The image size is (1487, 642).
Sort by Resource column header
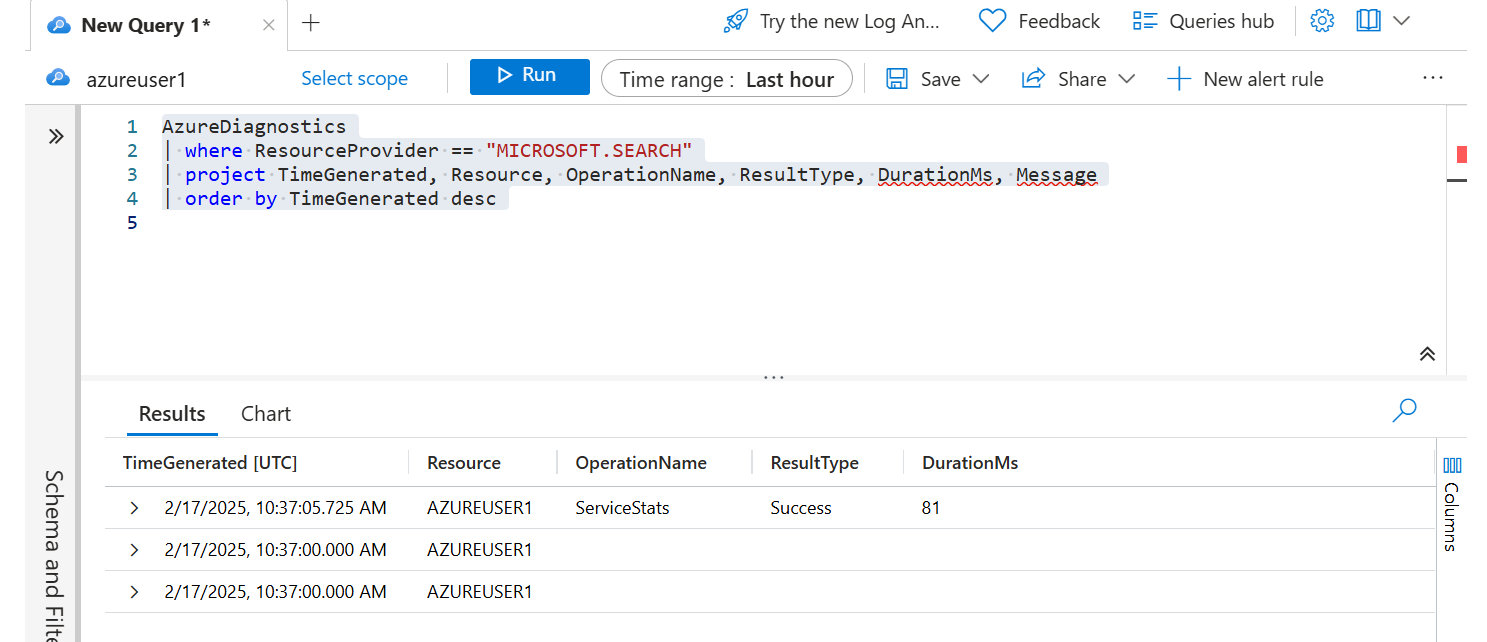click(x=464, y=463)
